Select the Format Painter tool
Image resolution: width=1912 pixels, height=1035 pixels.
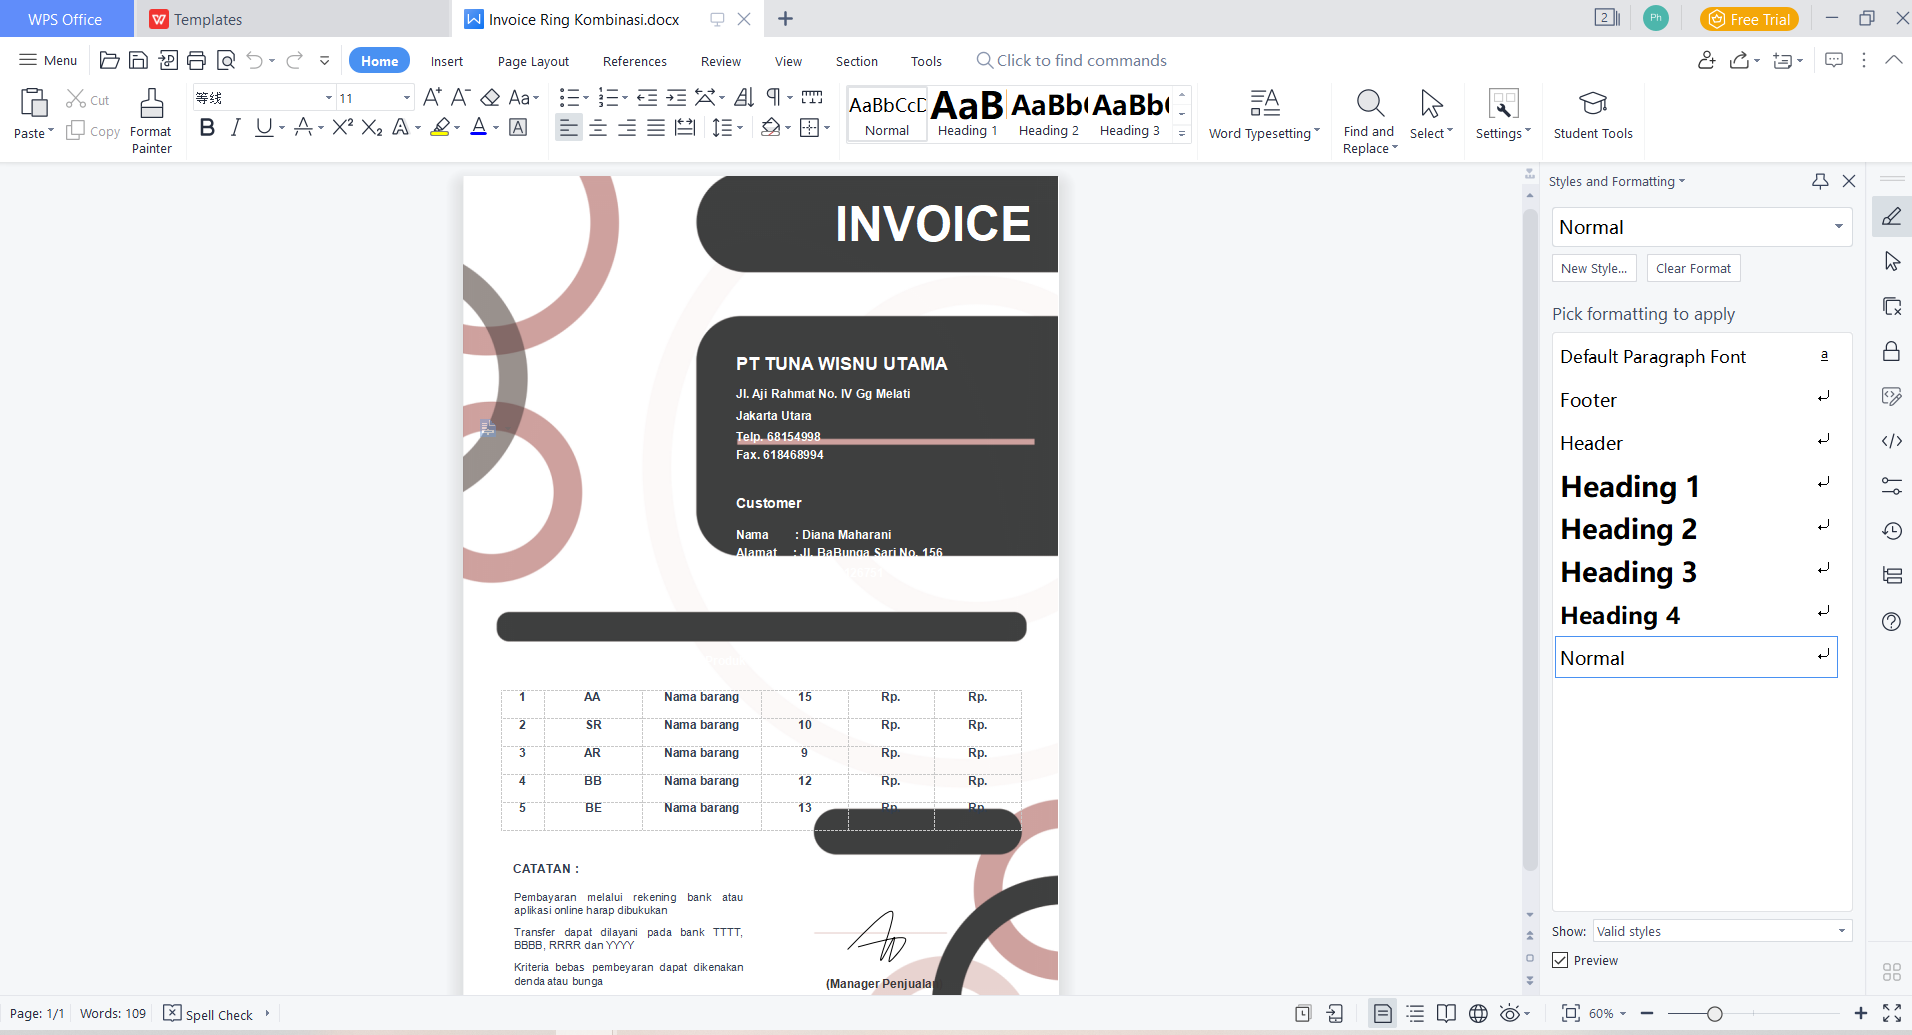coord(150,113)
